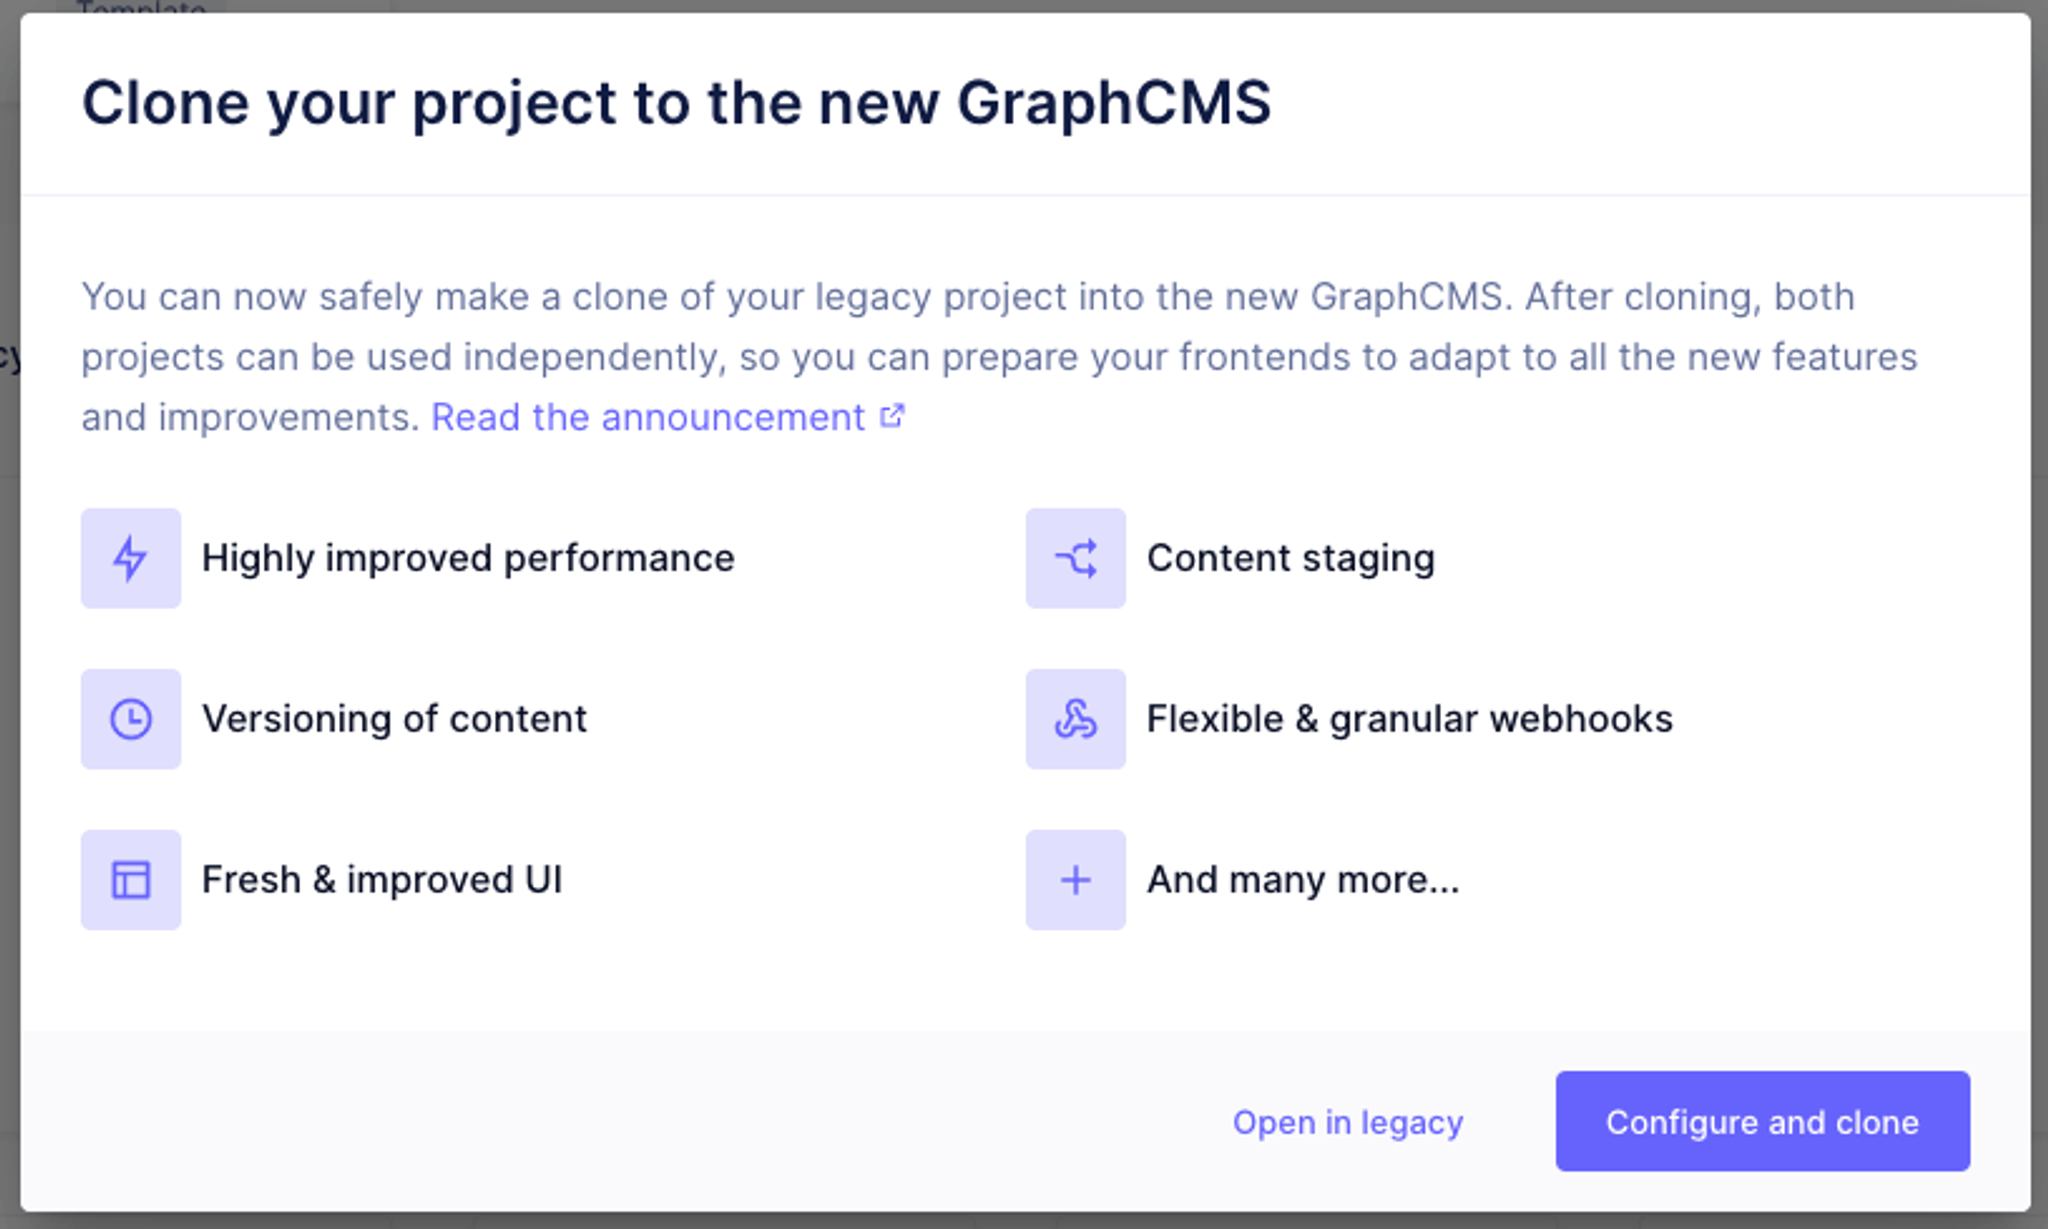Click the clock icon for versioning
Image resolution: width=2048 pixels, height=1229 pixels.
(x=131, y=719)
